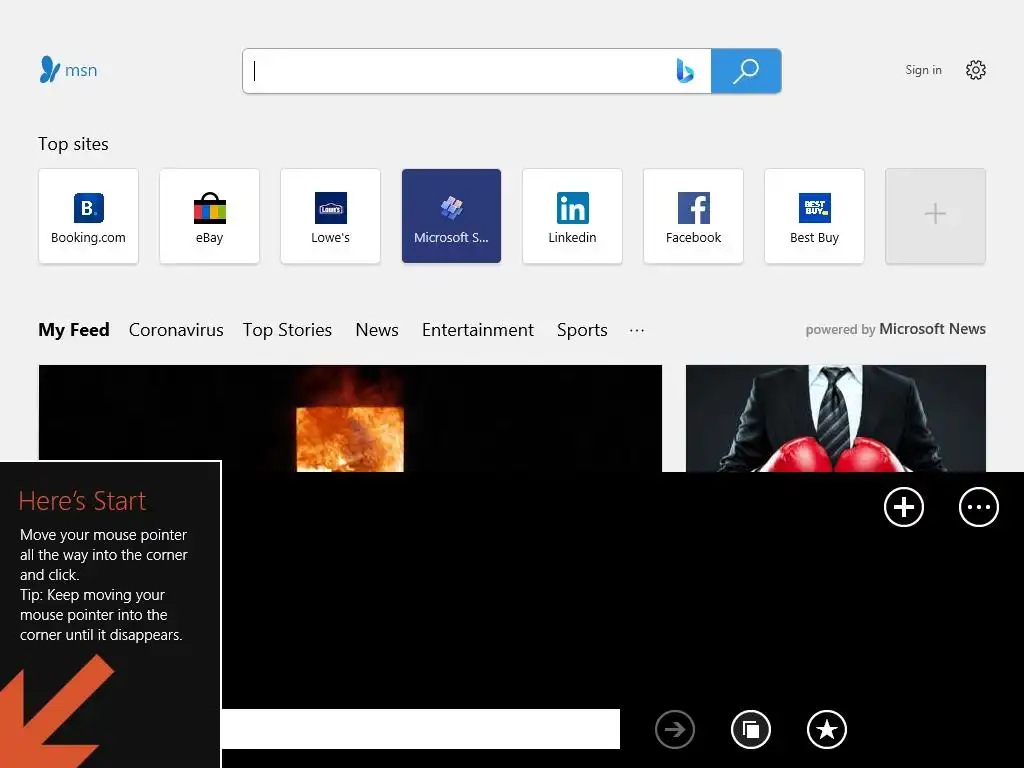The image size is (1024, 768).
Task: Open Microsoft Store top site tile
Action: tap(451, 216)
